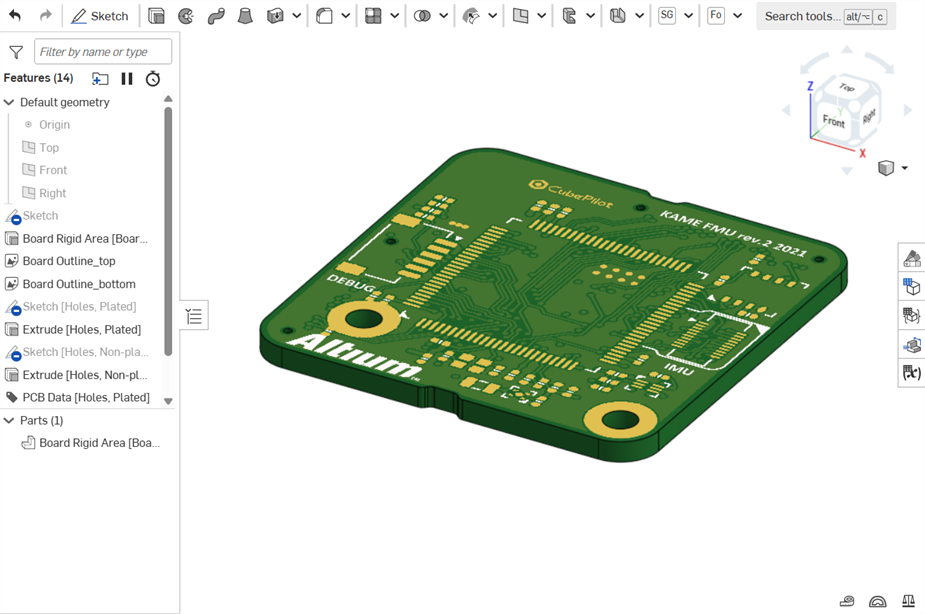
Task: Add a new folder in Features
Action: pyautogui.click(x=100, y=78)
